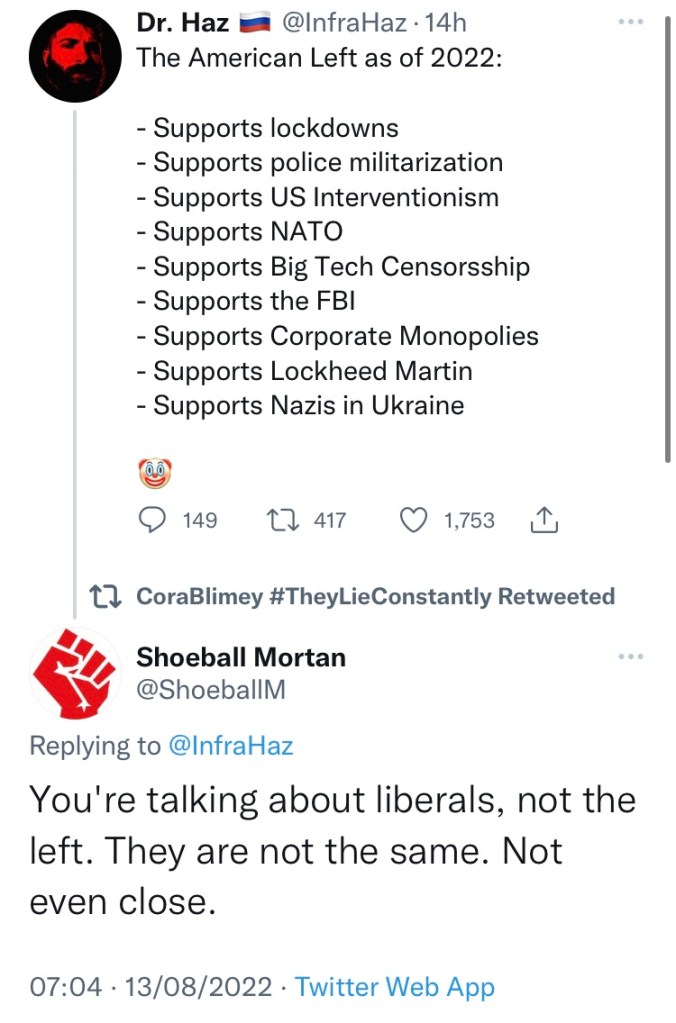Click the 07:04 · 13/08/2022 timestamp
The width and height of the screenshot is (676, 1023).
click(x=151, y=987)
